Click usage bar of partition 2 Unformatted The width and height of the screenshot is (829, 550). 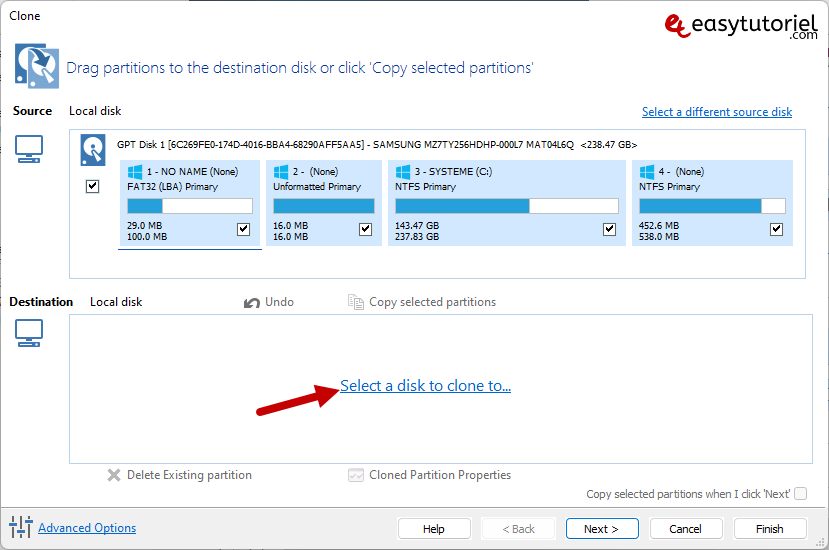(x=324, y=206)
